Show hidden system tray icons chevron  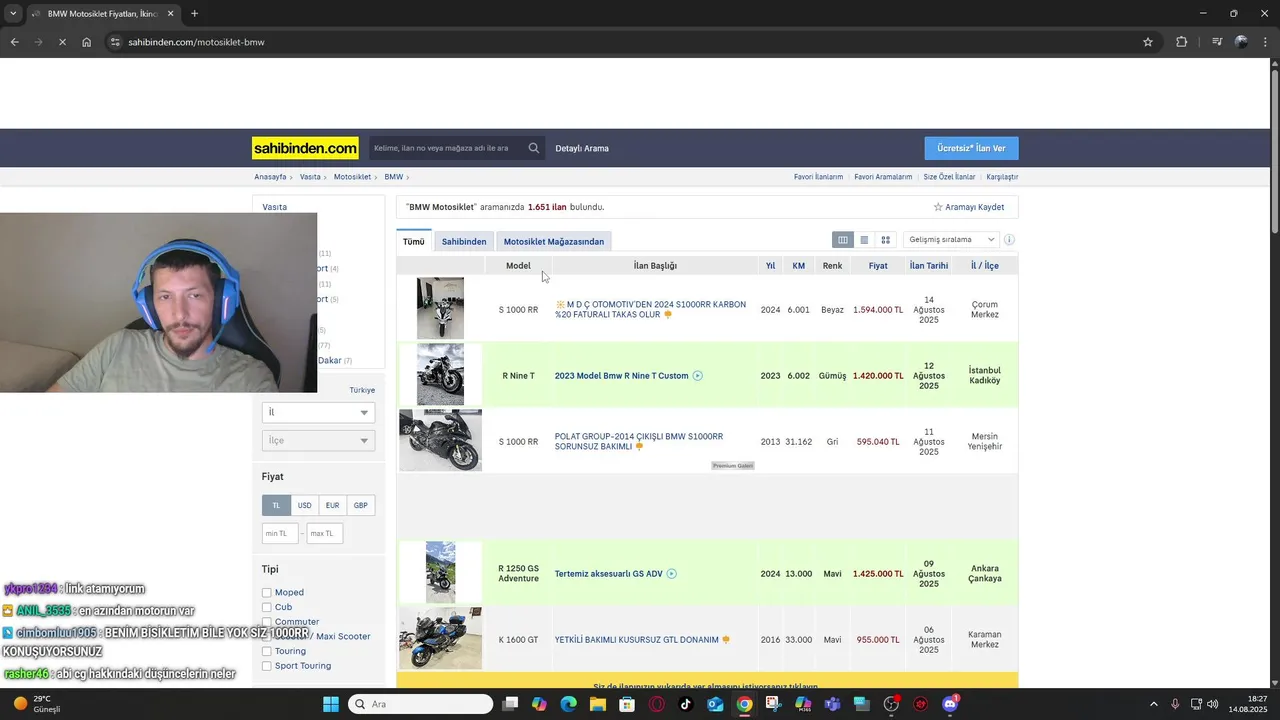pos(1154,704)
